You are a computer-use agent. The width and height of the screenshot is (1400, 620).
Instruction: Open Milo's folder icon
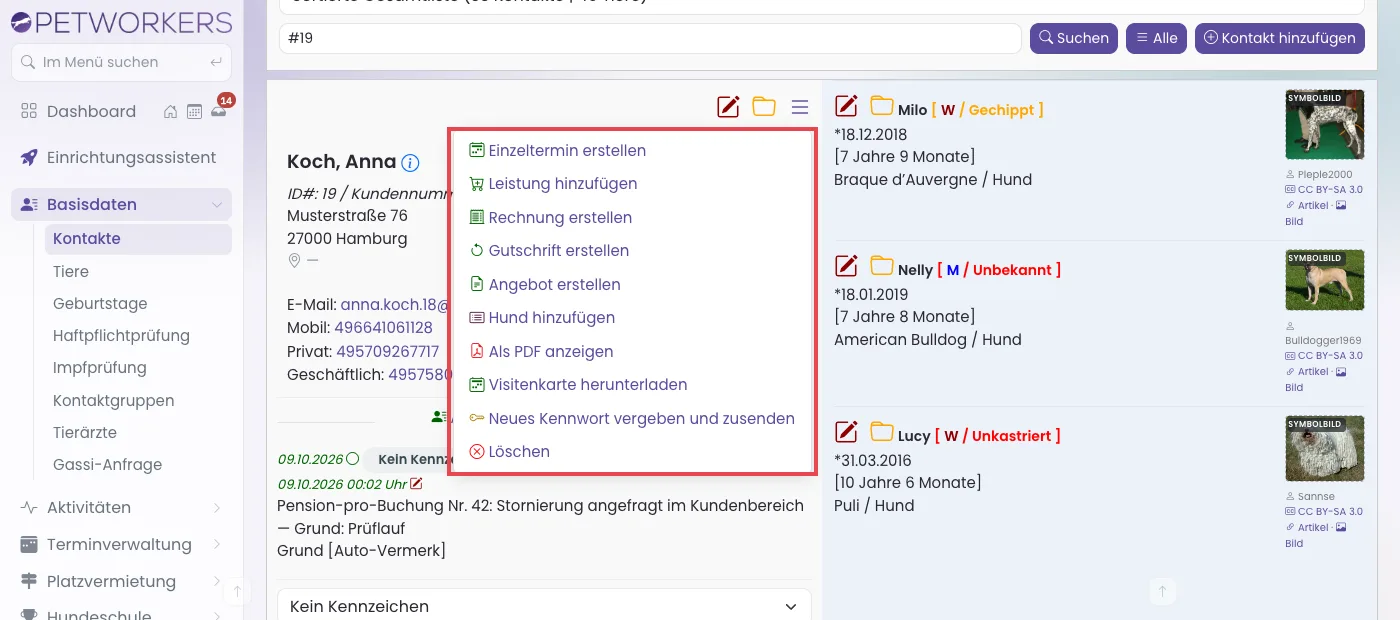click(881, 105)
